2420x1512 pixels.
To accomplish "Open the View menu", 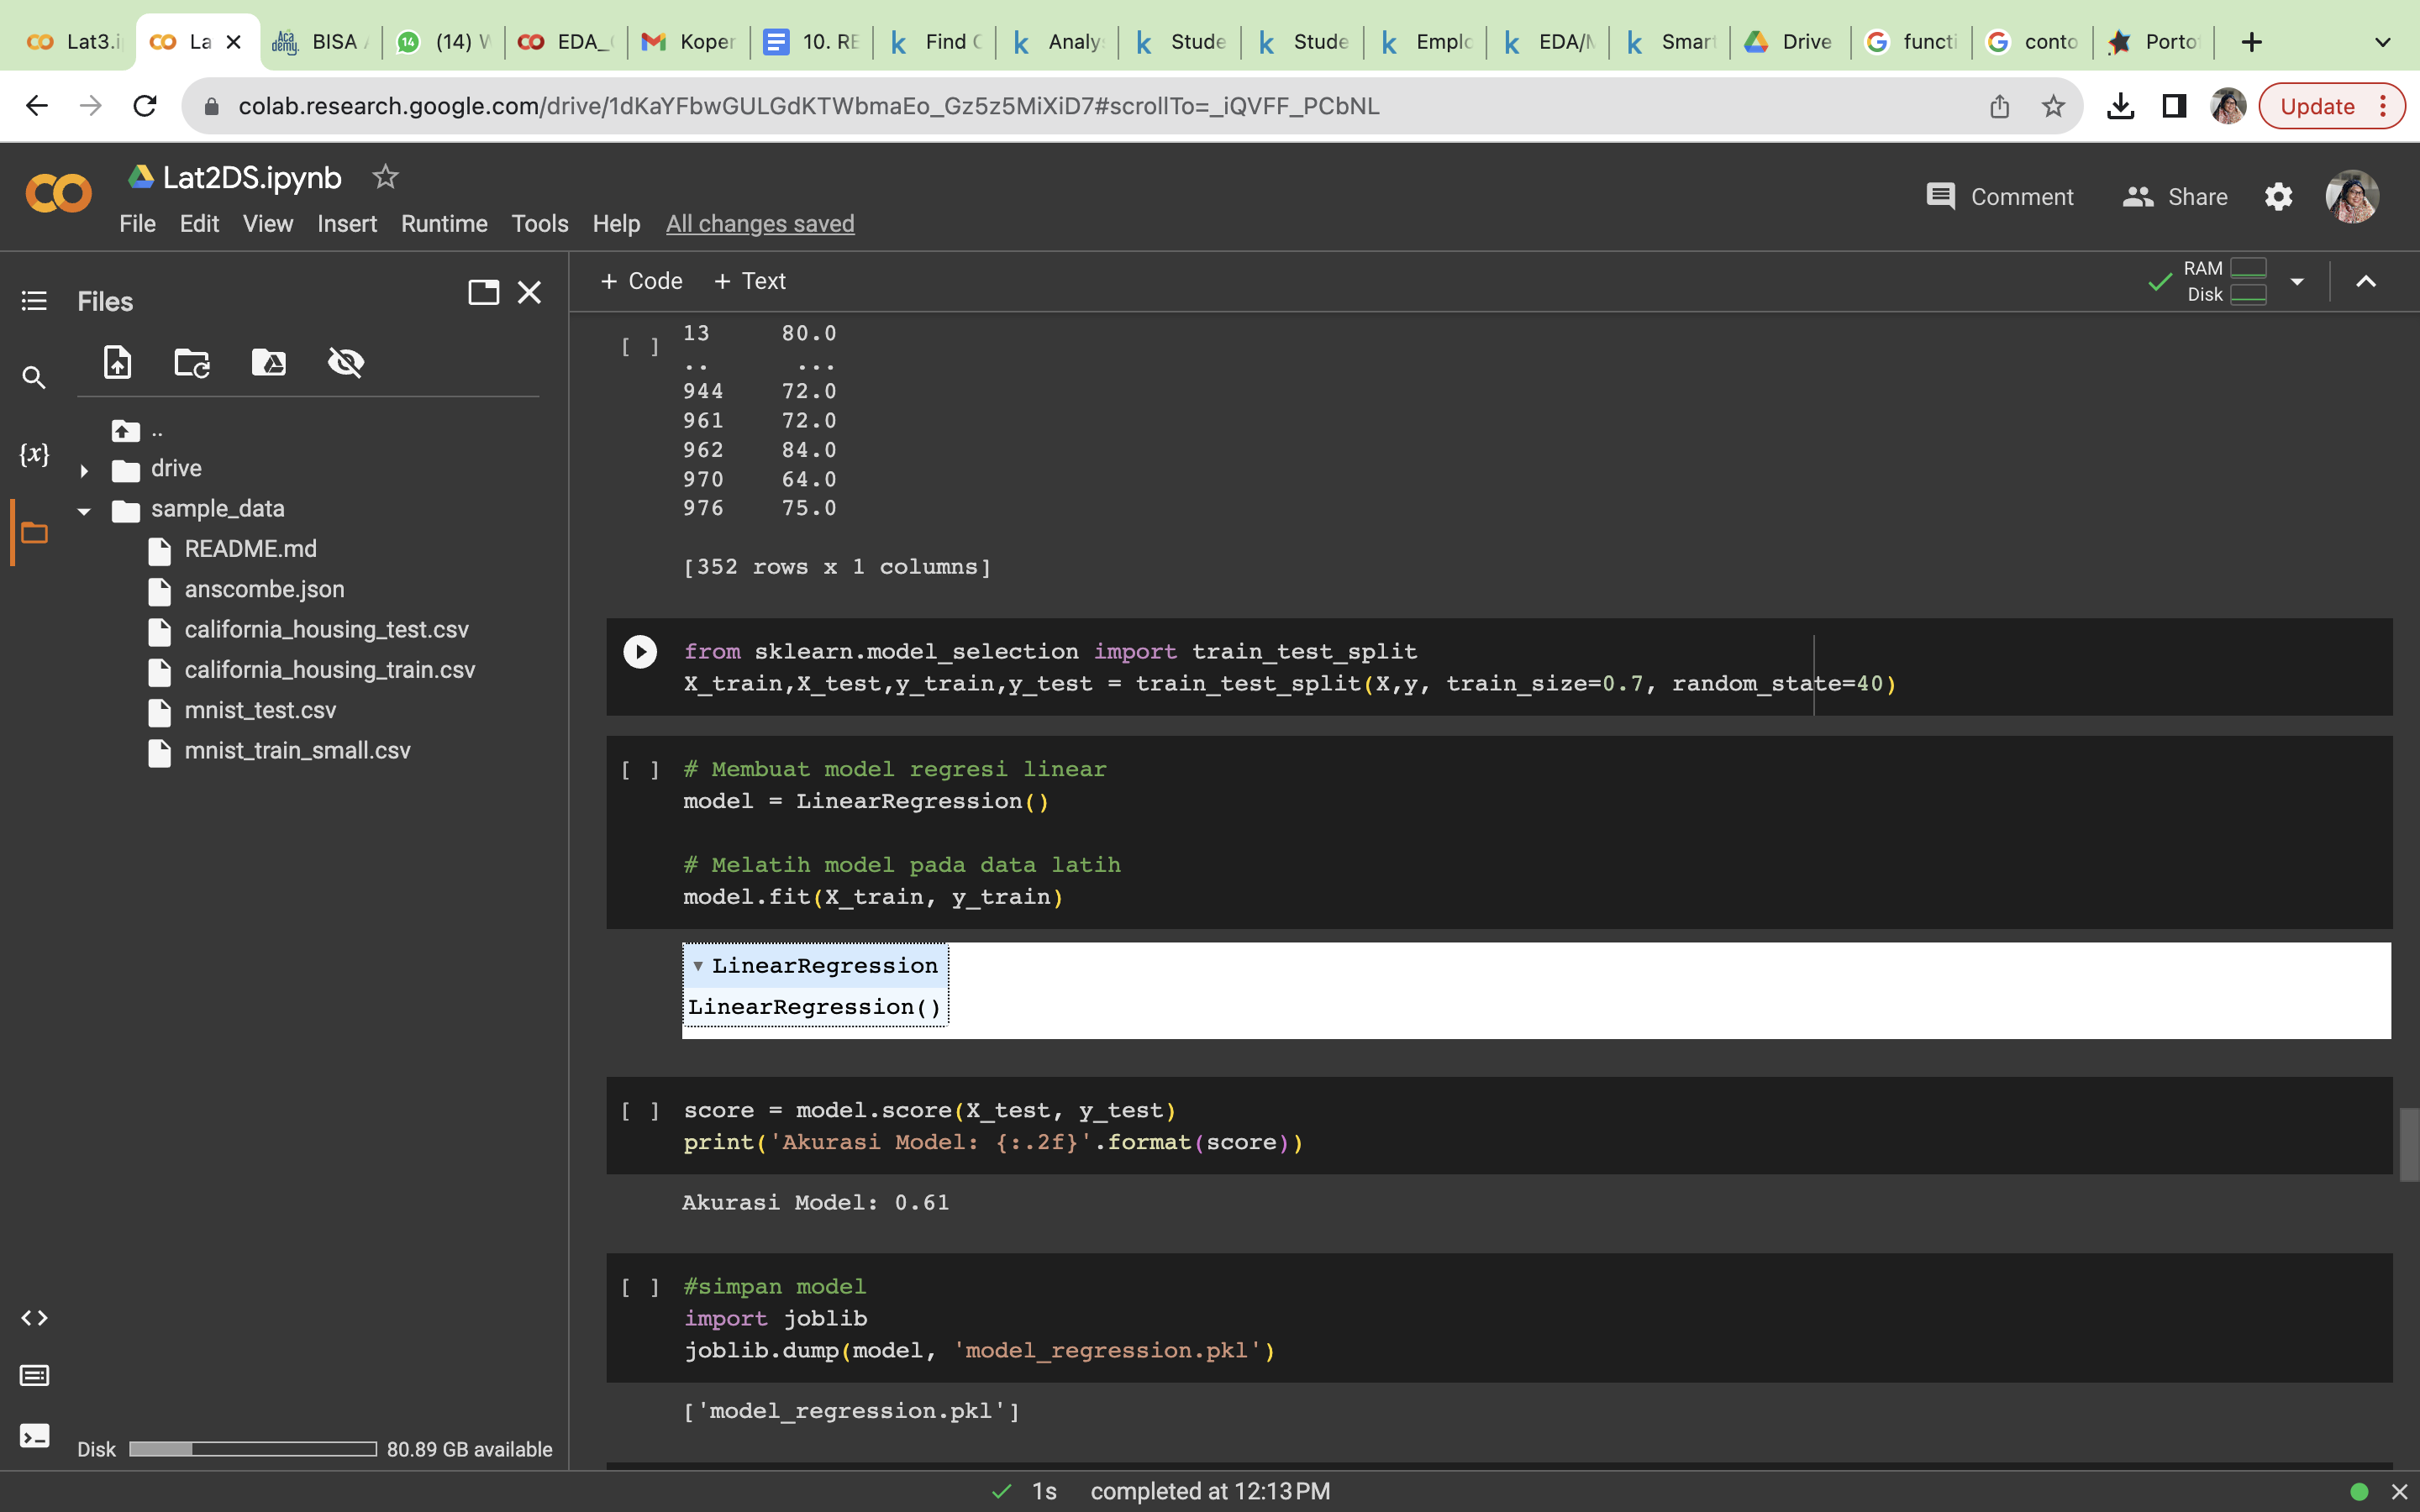I will (268, 224).
